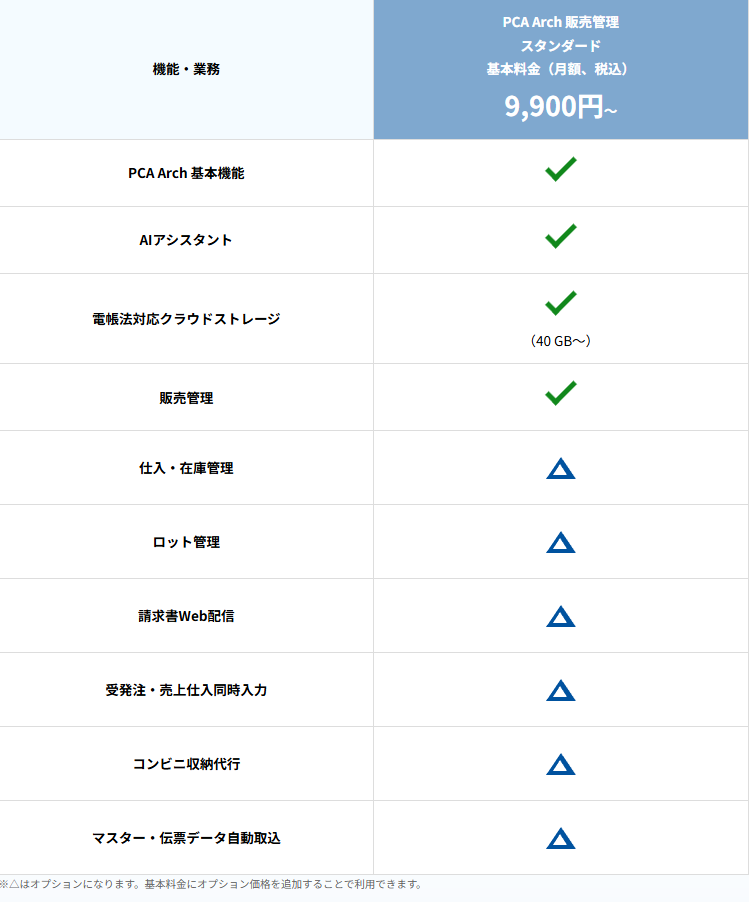The height and width of the screenshot is (902, 749).
Task: Select the 機能・業務 column header
Action: 186,69
